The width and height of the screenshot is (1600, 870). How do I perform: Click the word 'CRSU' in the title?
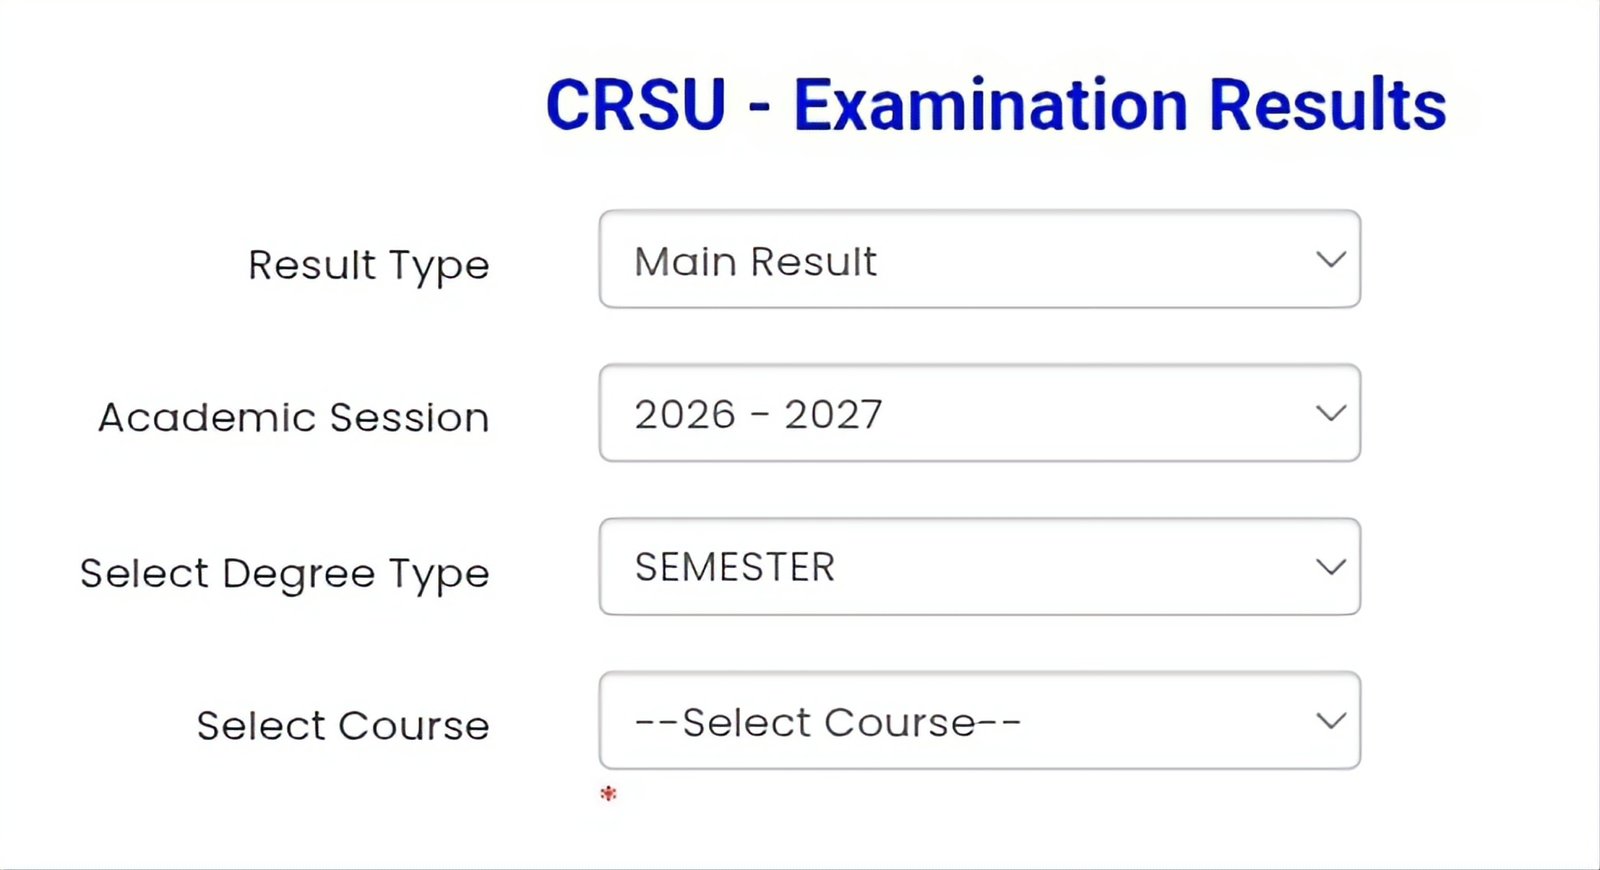(636, 104)
